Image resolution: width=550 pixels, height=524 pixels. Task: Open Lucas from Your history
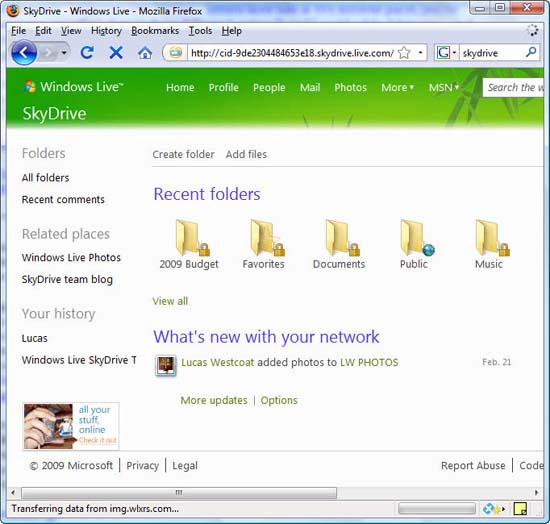tap(34, 338)
